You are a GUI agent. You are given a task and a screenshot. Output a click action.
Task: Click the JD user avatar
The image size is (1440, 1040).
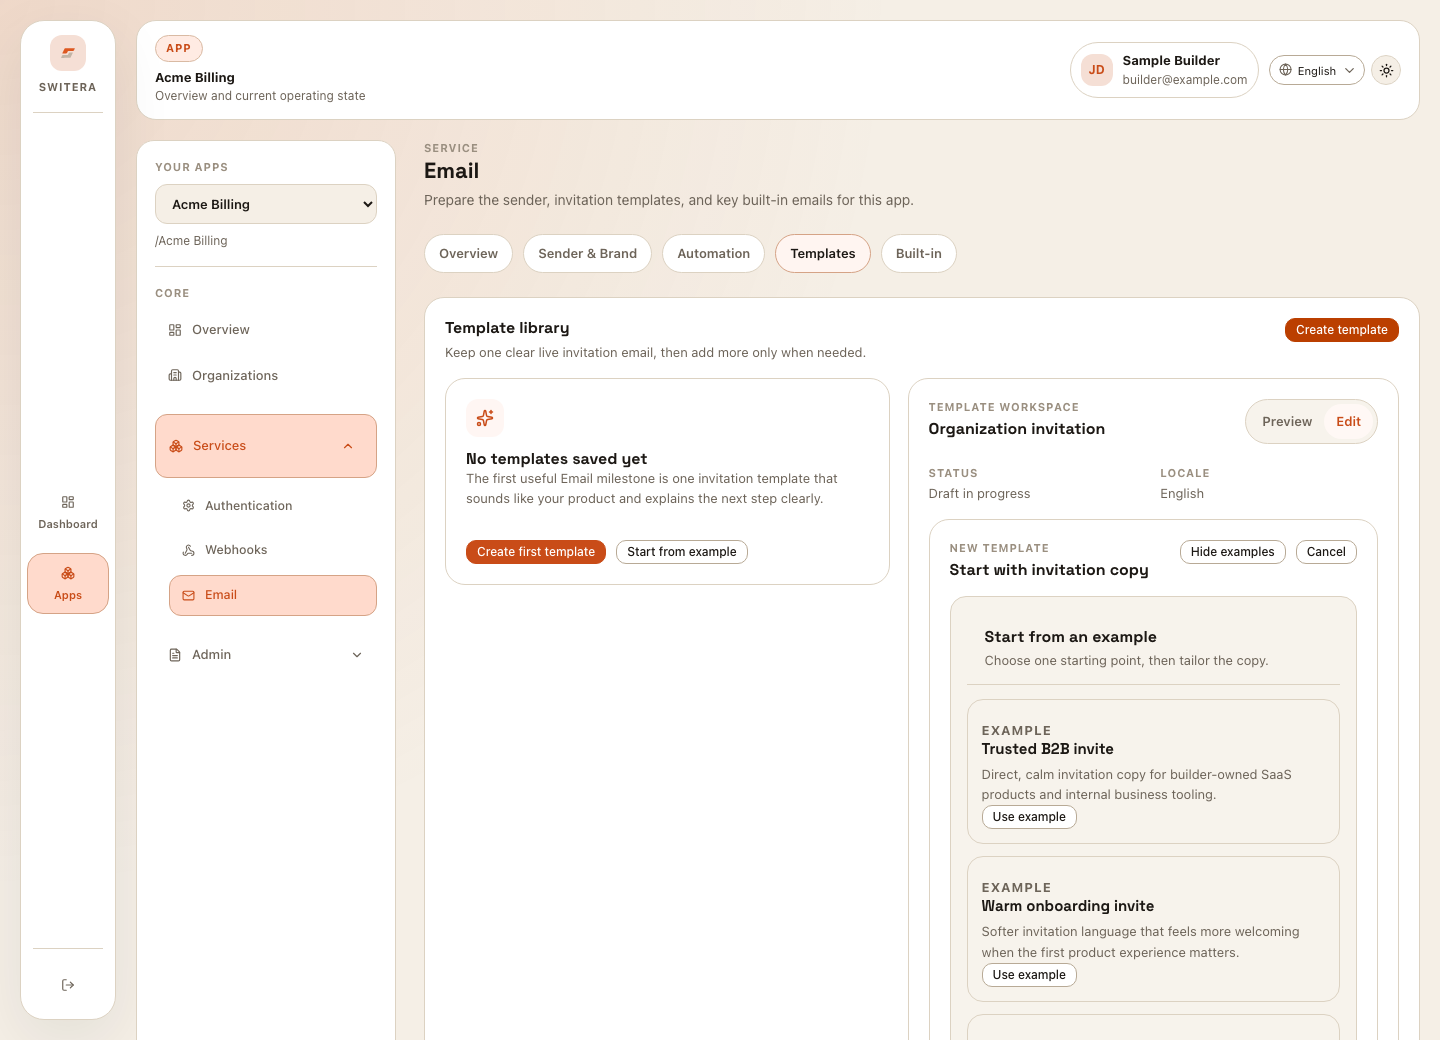click(1097, 70)
